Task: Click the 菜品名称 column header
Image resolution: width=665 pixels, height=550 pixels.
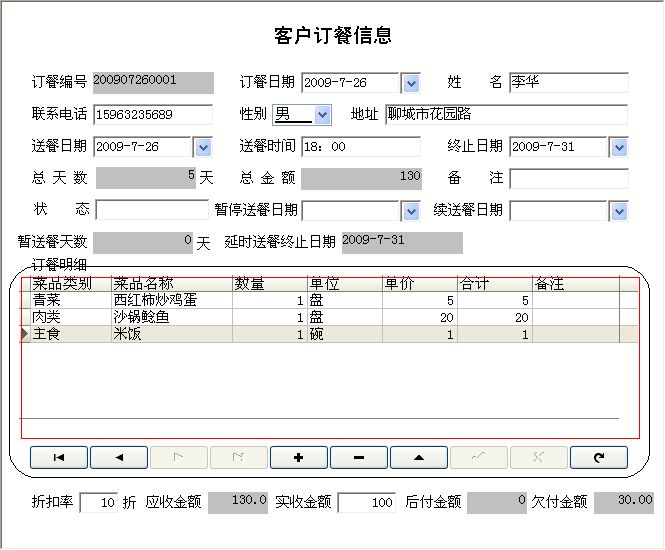Action: (x=172, y=284)
